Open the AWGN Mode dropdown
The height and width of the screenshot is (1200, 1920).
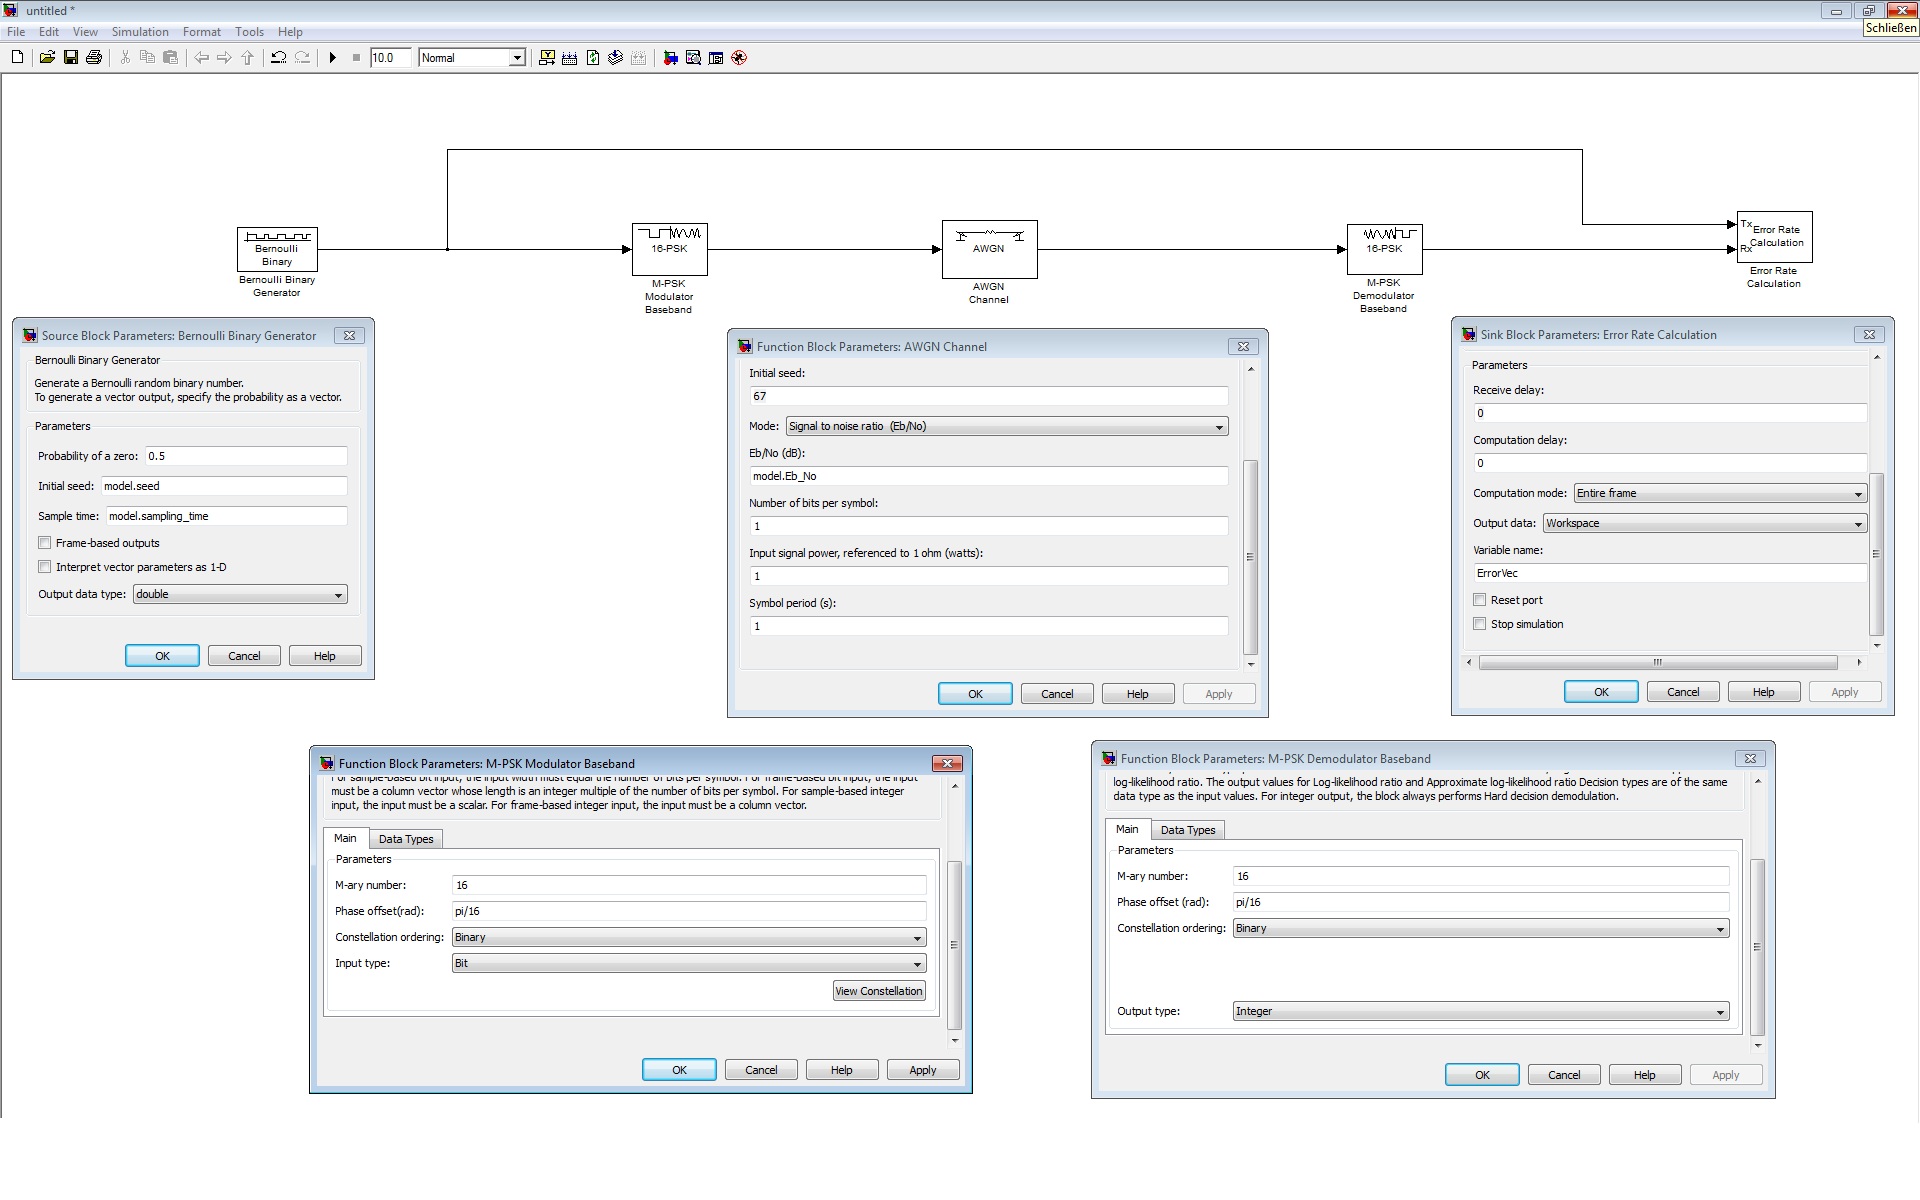1006,427
